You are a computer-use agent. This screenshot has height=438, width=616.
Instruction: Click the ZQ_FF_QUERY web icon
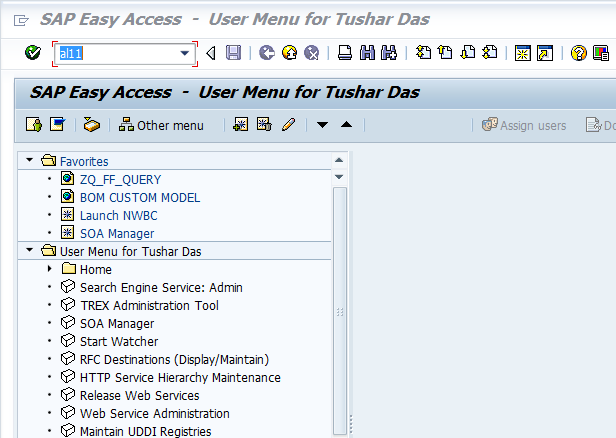(68, 178)
